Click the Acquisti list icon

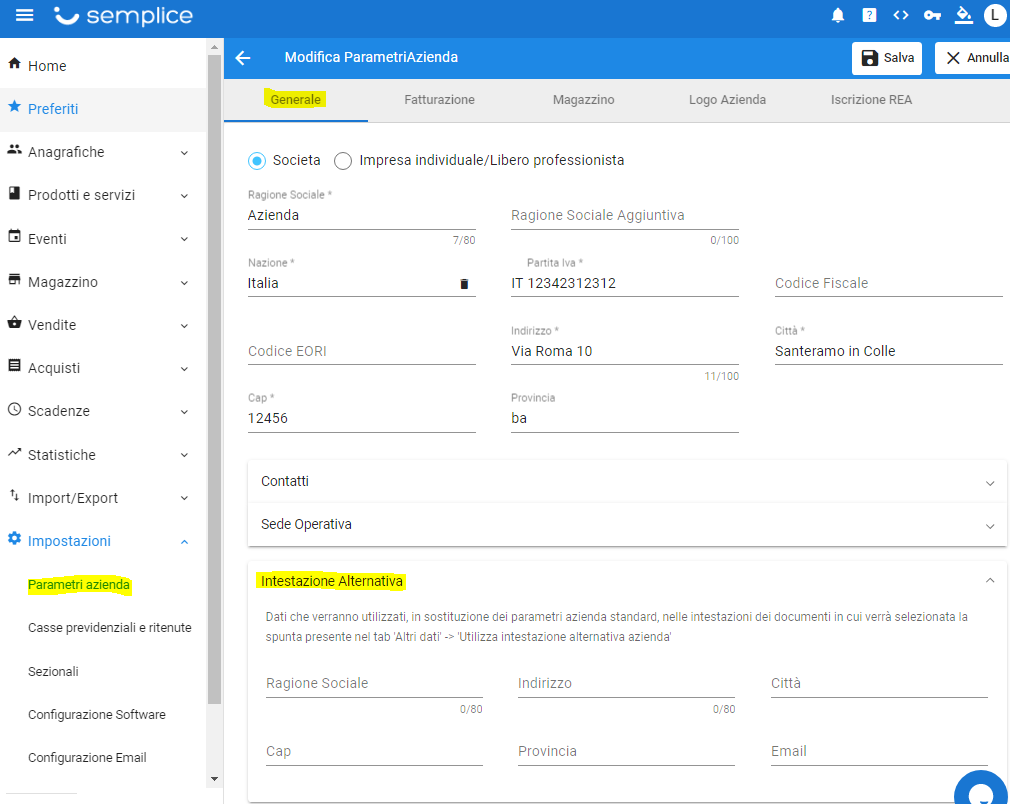click(14, 365)
